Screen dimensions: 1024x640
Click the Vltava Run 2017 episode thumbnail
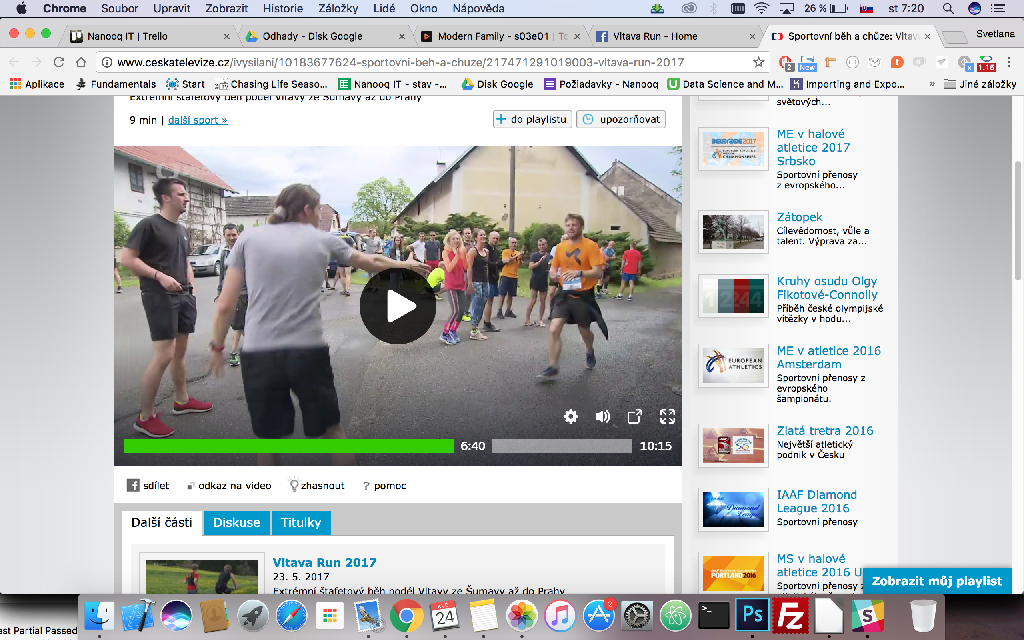pyautogui.click(x=202, y=577)
